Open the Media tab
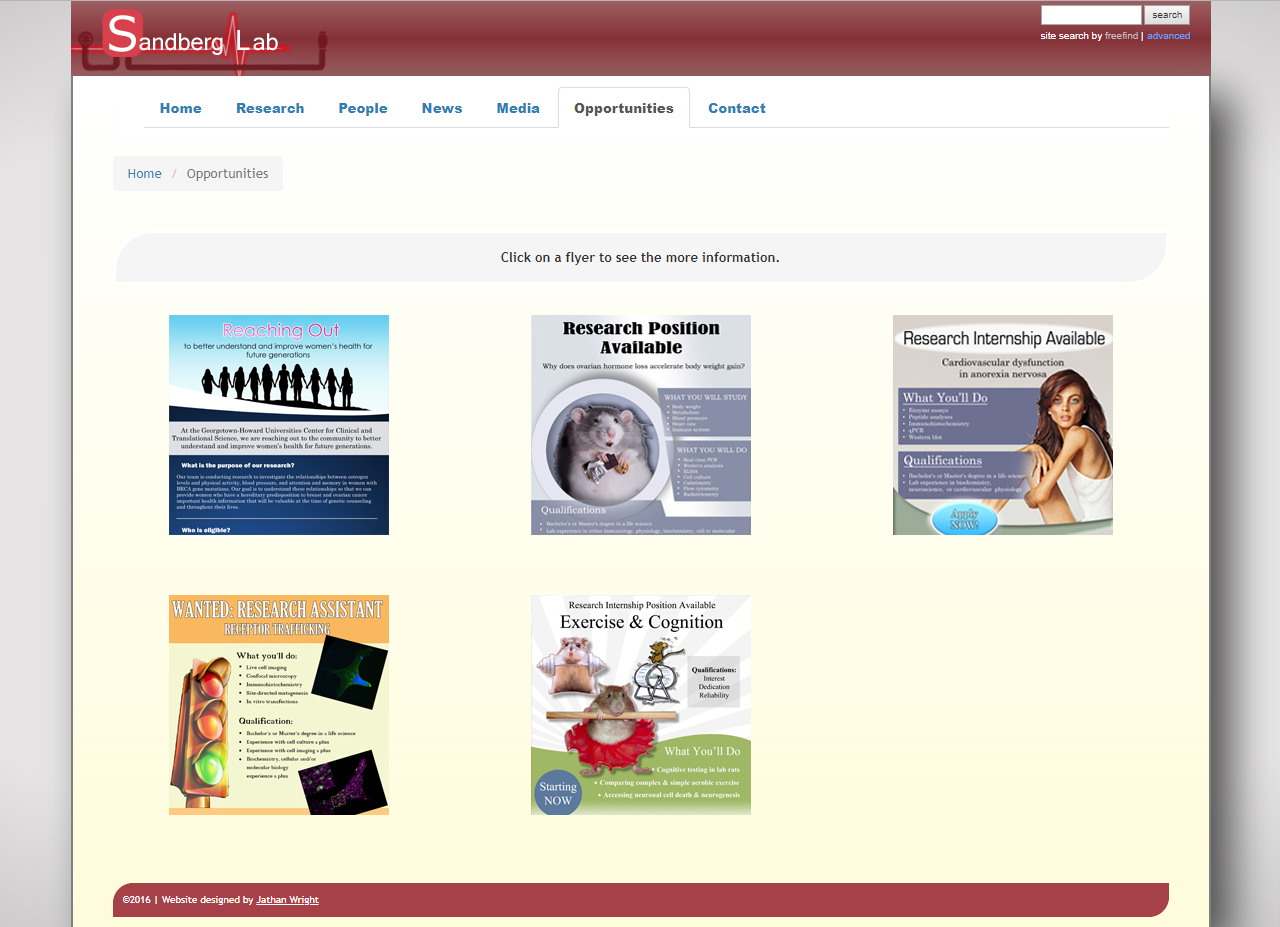This screenshot has height=927, width=1280. [518, 108]
